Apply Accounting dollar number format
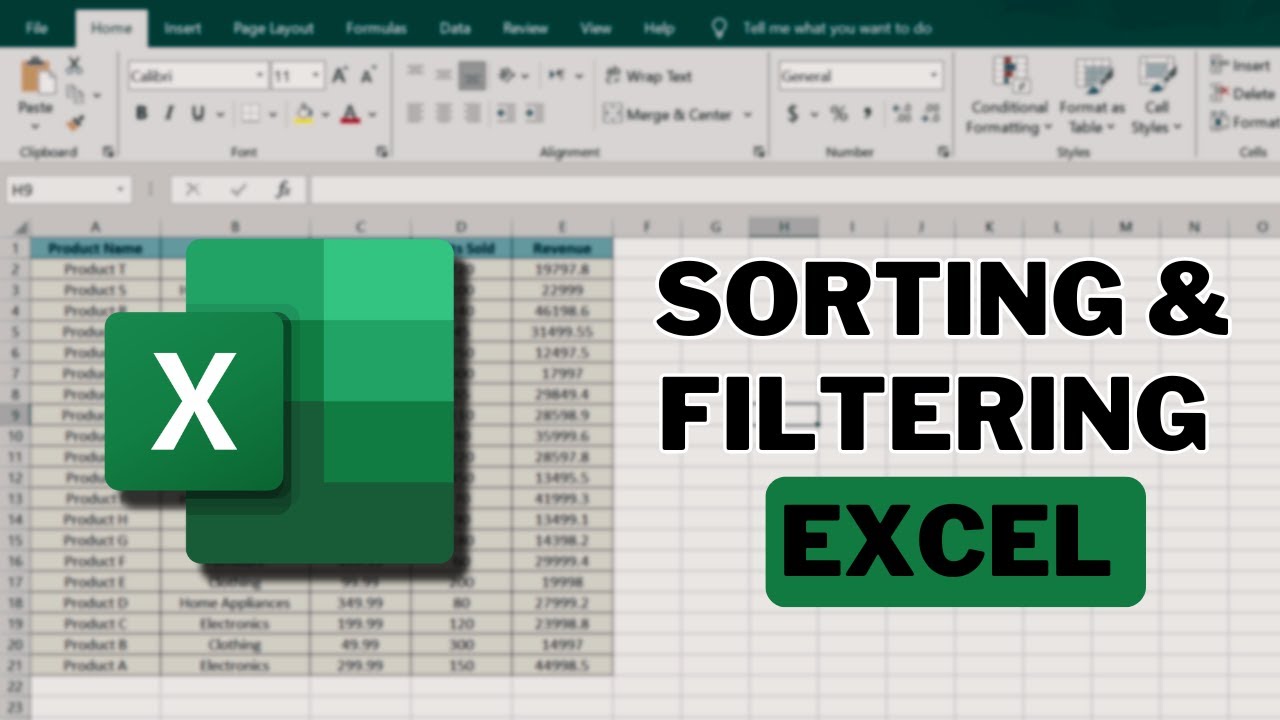This screenshot has height=720, width=1280. (x=793, y=114)
